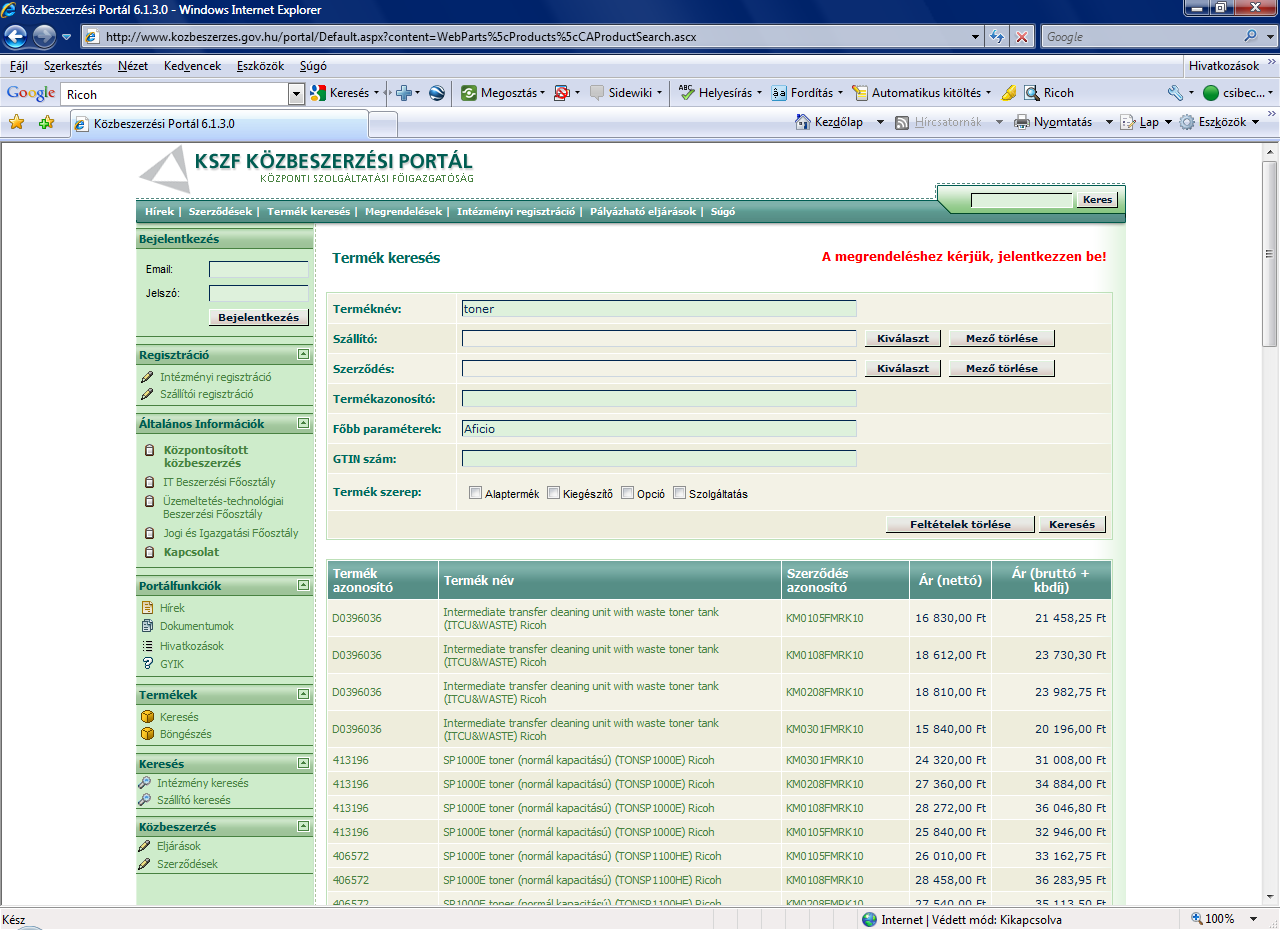Collapse the Keresés sidebar panel
The width and height of the screenshot is (1280, 930).
pyautogui.click(x=303, y=764)
